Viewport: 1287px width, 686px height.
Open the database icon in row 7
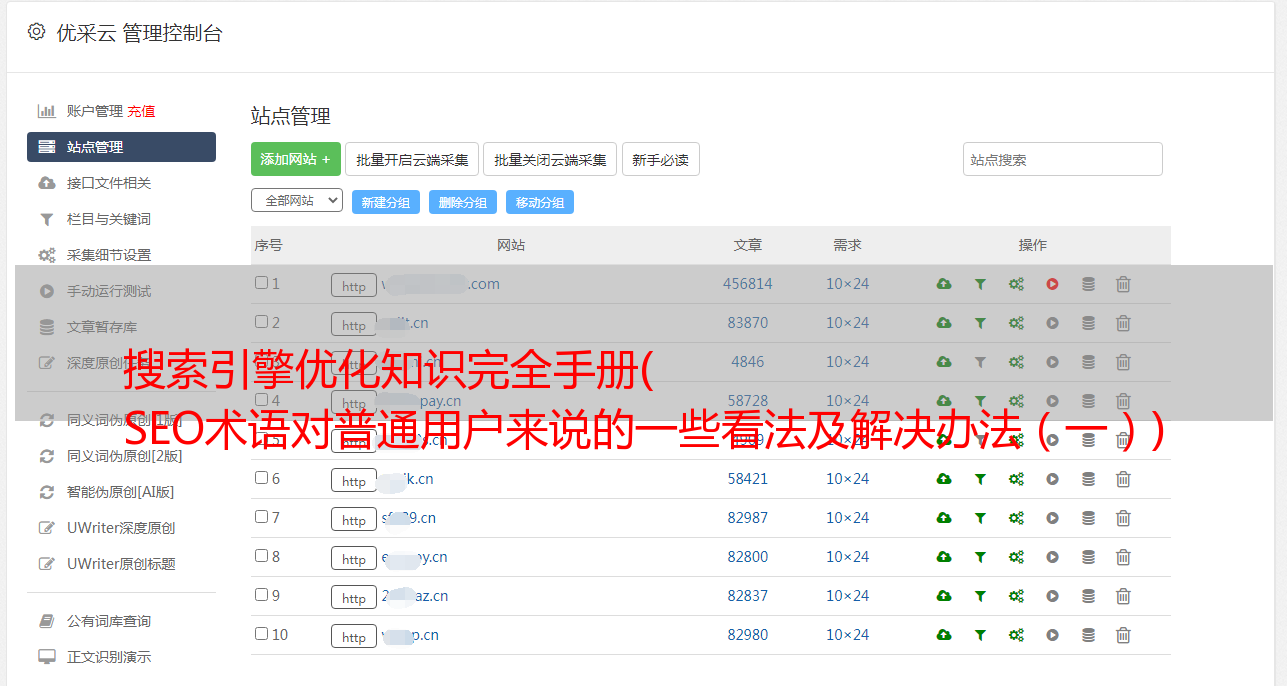(x=1088, y=518)
